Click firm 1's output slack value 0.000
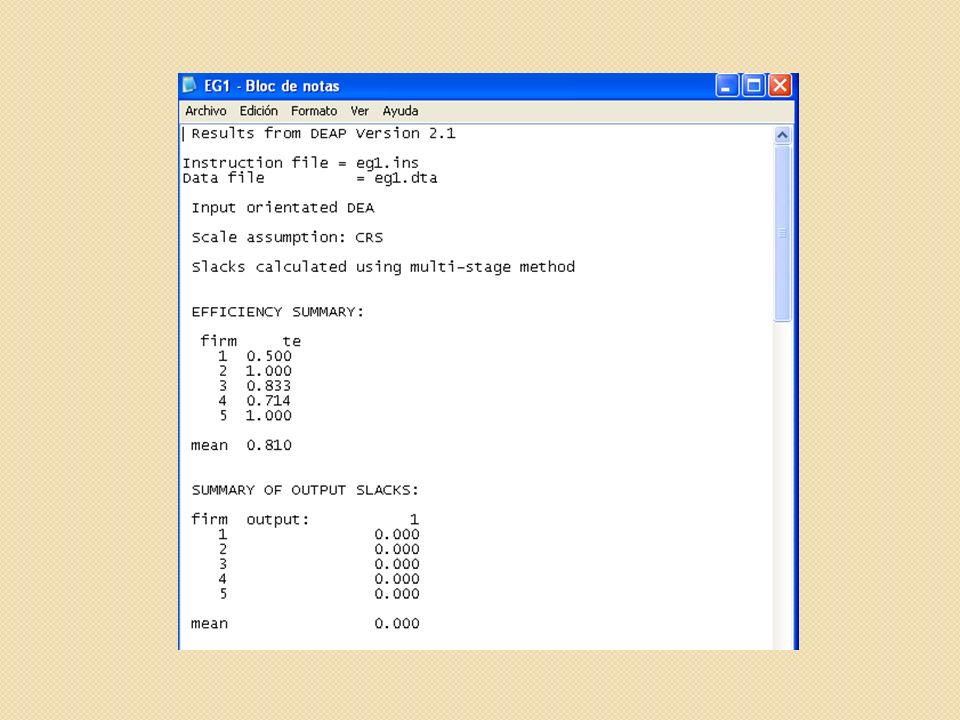This screenshot has height=720, width=960. (397, 534)
